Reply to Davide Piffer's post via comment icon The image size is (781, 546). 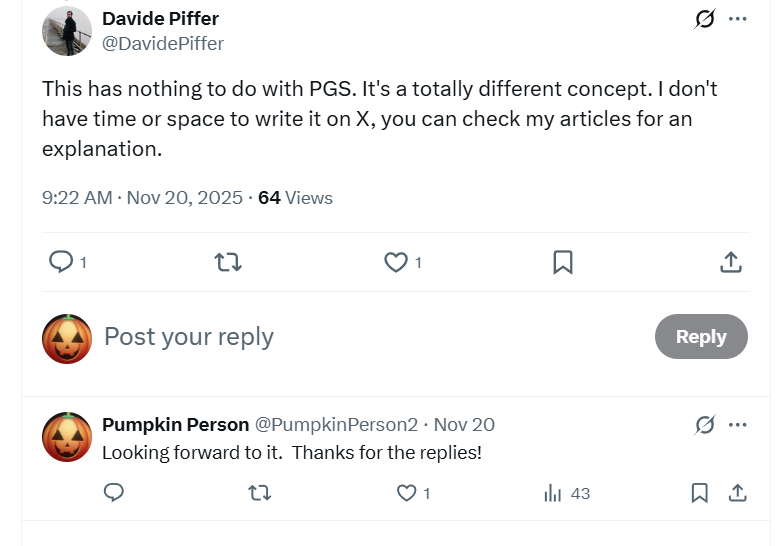[61, 262]
